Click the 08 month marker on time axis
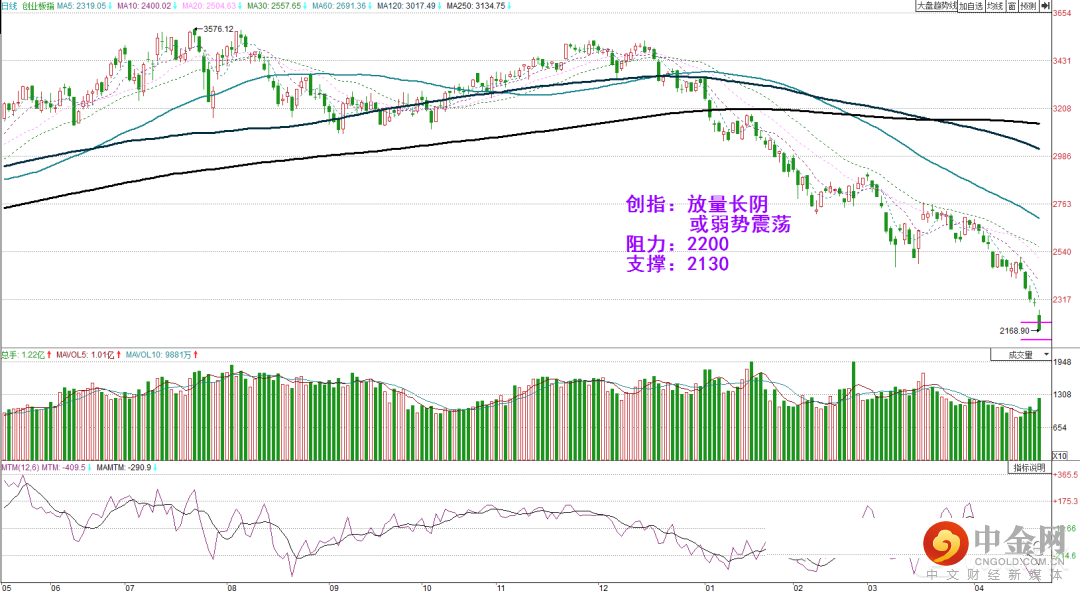Viewport: 1080px width, 593px height. [232, 588]
